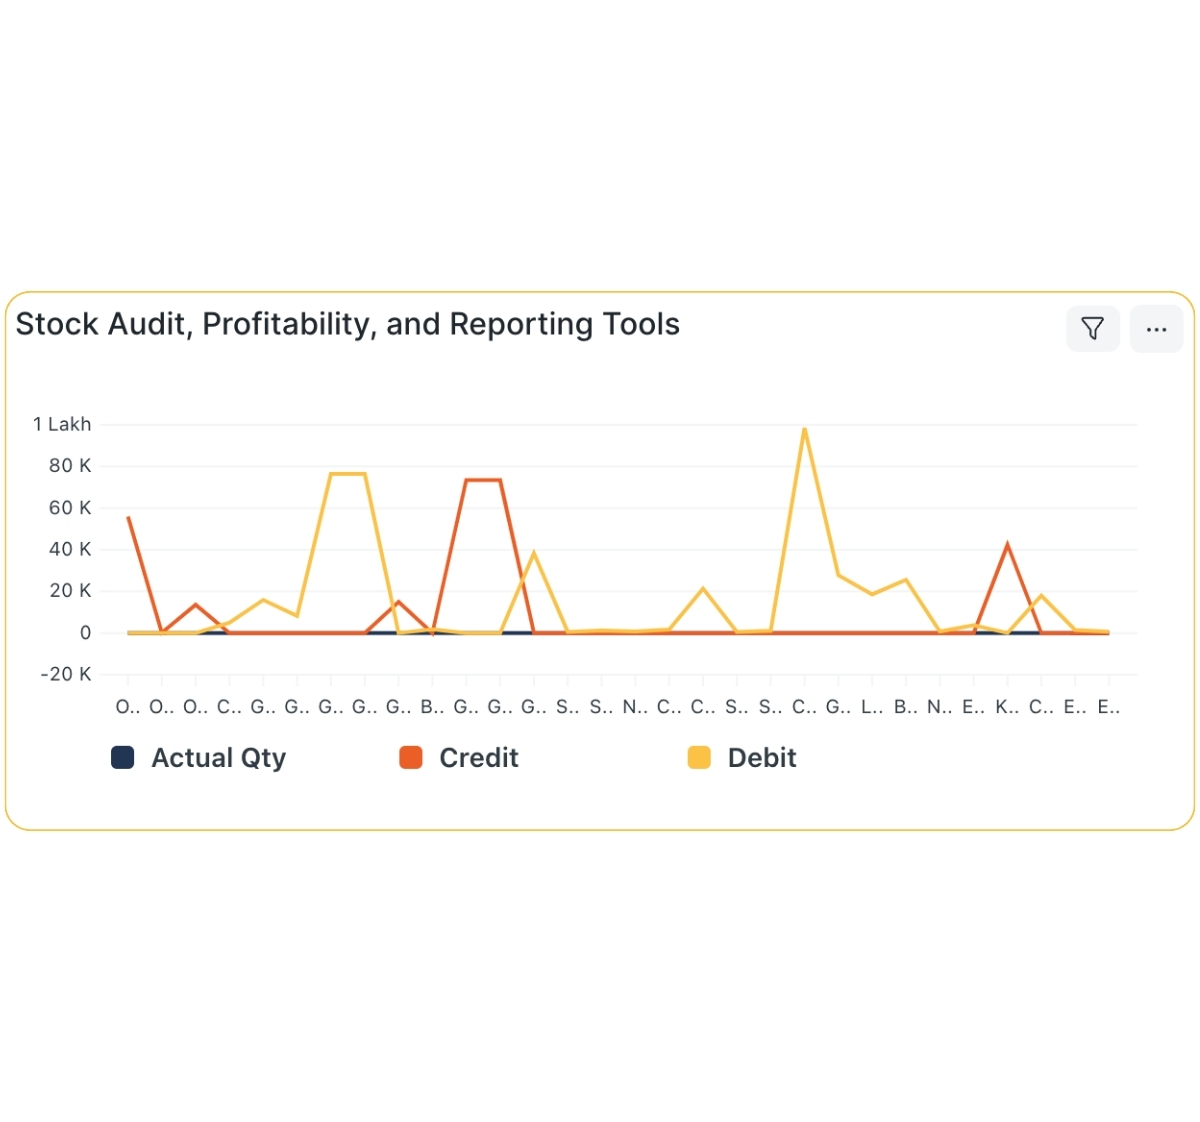Screen dimensions: 1200x1122
Task: Select the first Credit point near 55 K
Action: 129,518
